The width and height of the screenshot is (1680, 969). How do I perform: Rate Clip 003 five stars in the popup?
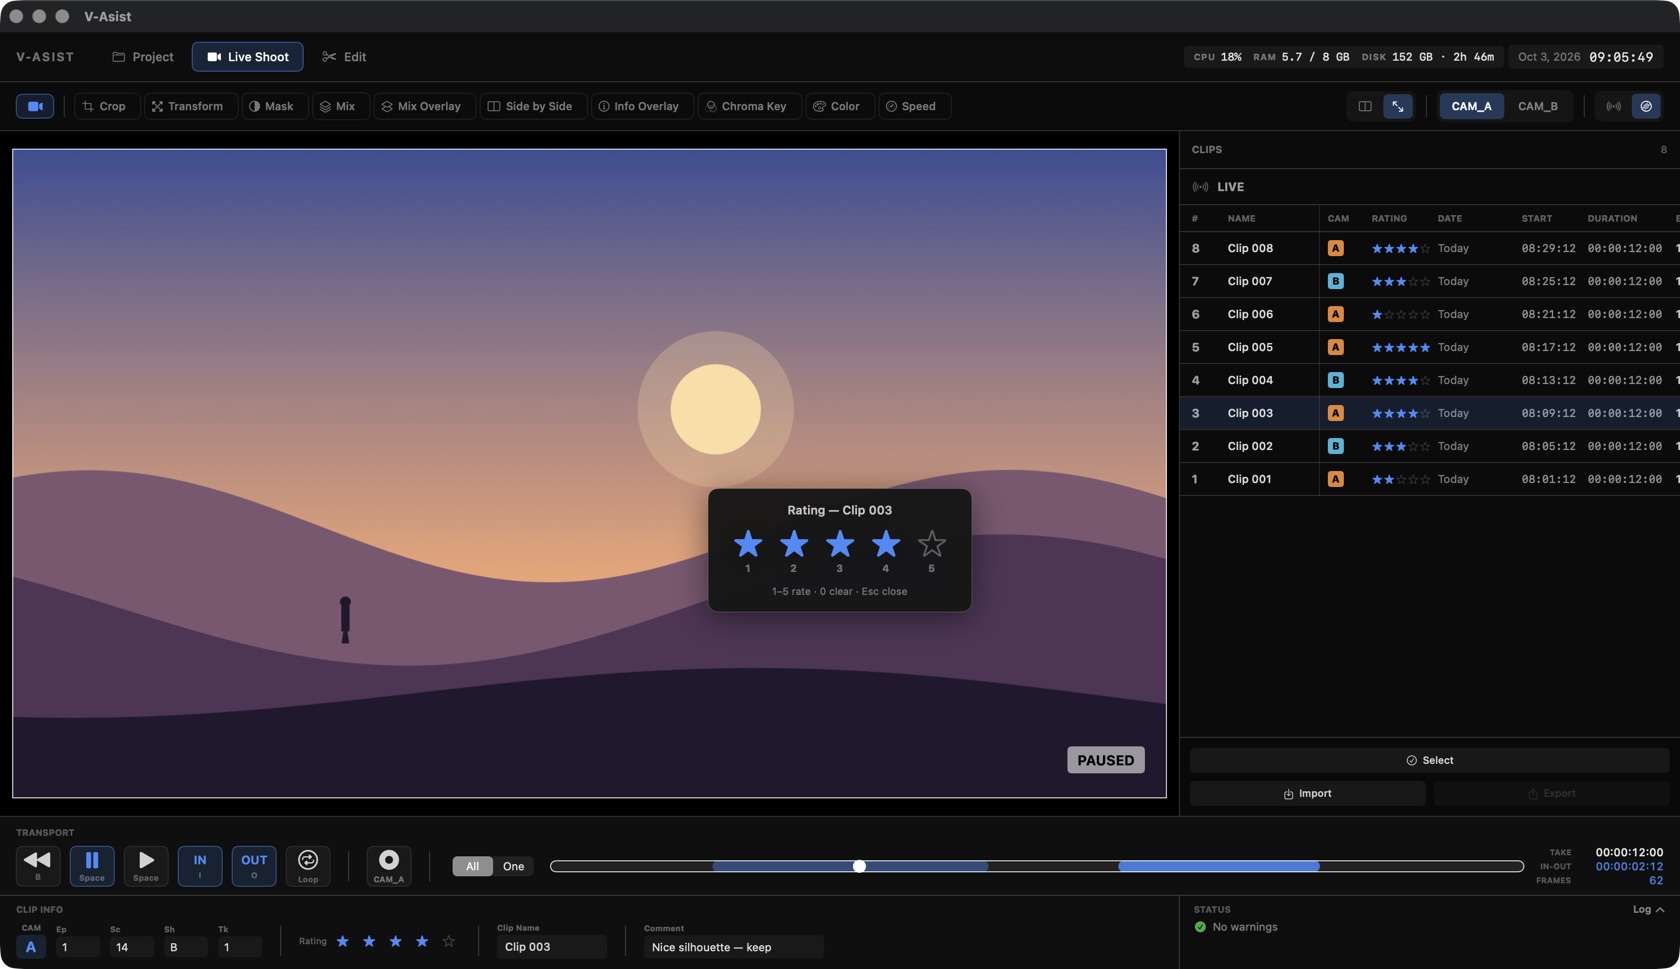931,544
